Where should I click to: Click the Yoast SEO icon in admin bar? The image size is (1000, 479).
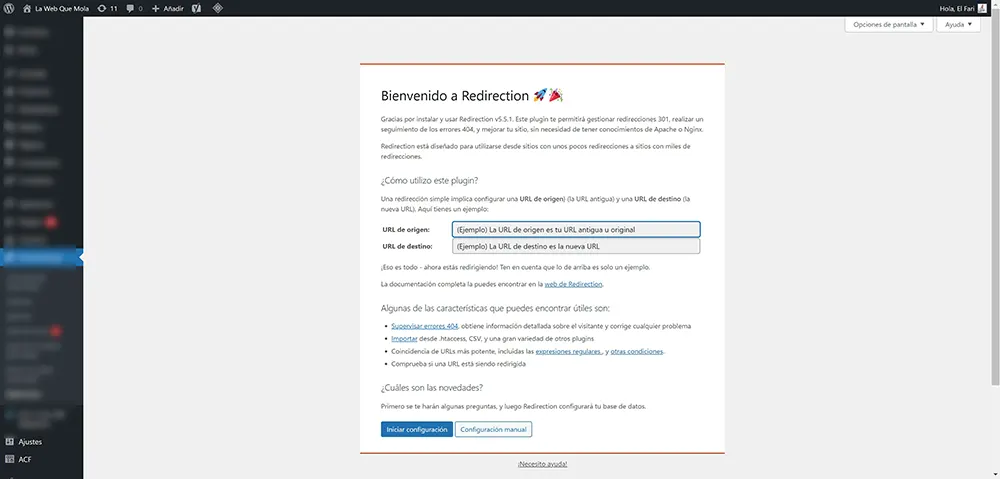[197, 7]
